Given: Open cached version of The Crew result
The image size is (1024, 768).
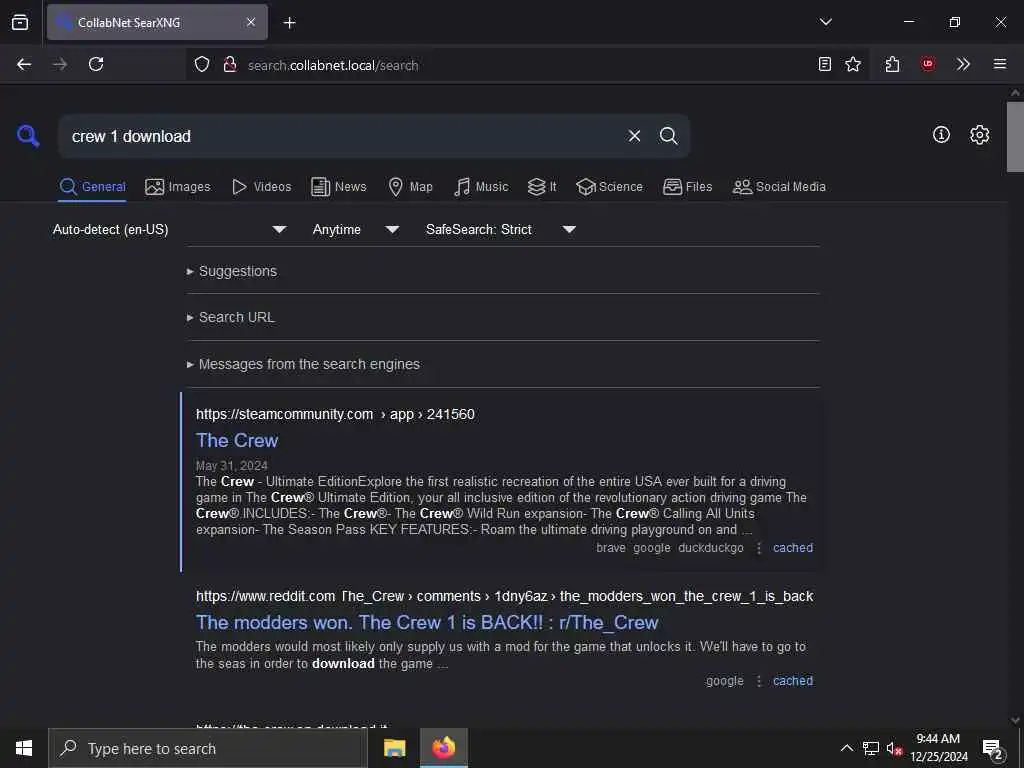Looking at the screenshot, I should 793,548.
